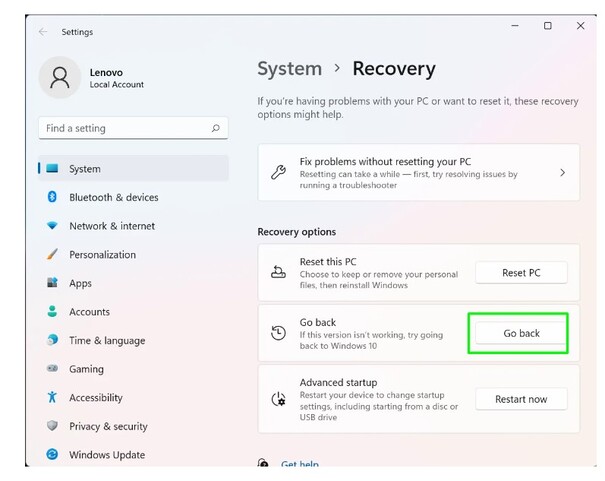Click the 'Advanced startup' heading

pyautogui.click(x=338, y=382)
